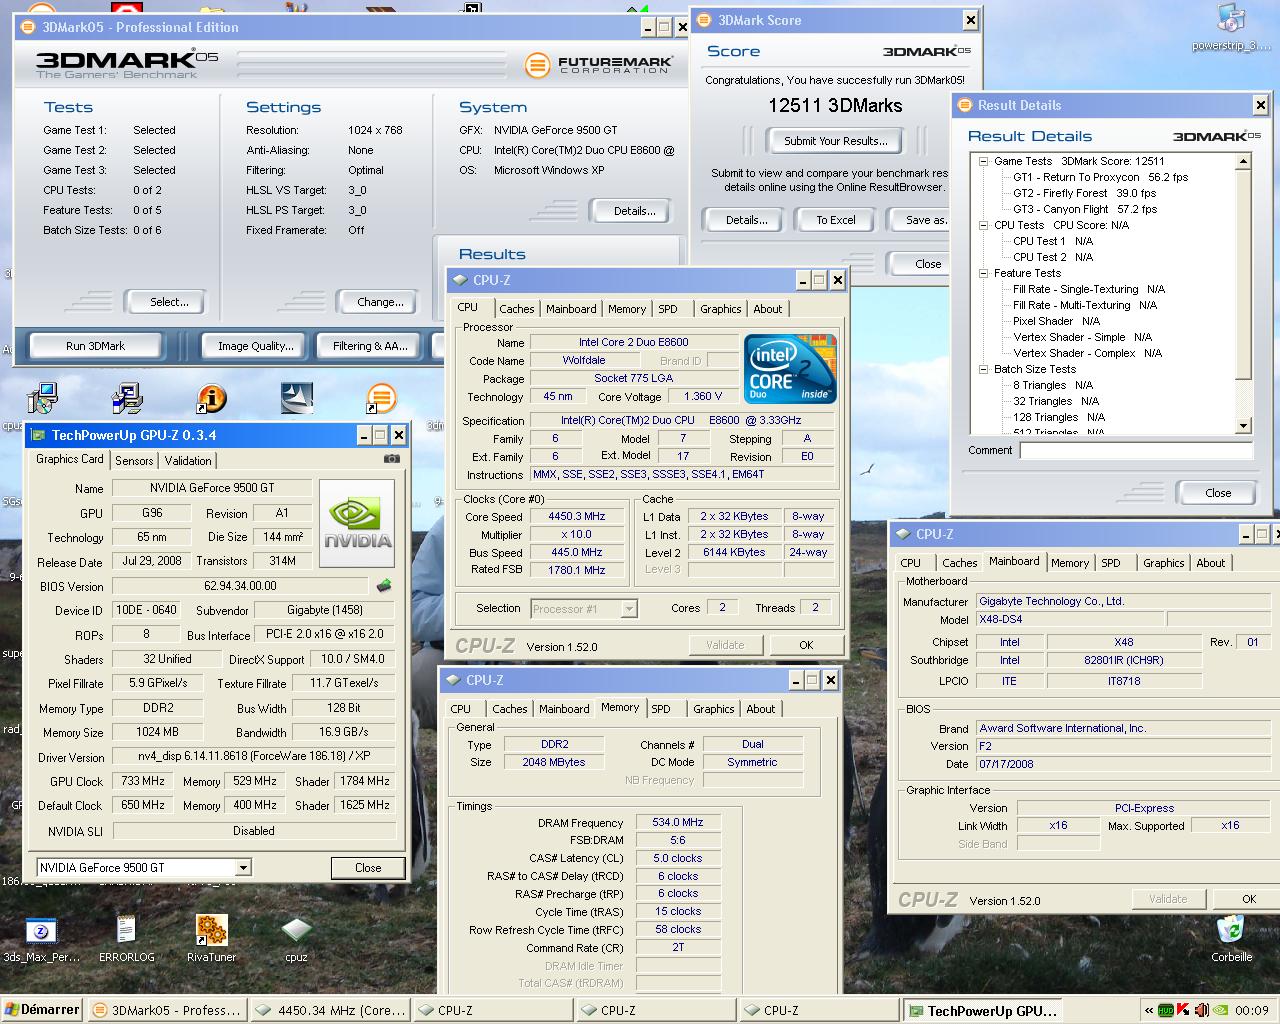Click the Image Quality... button

(256, 346)
